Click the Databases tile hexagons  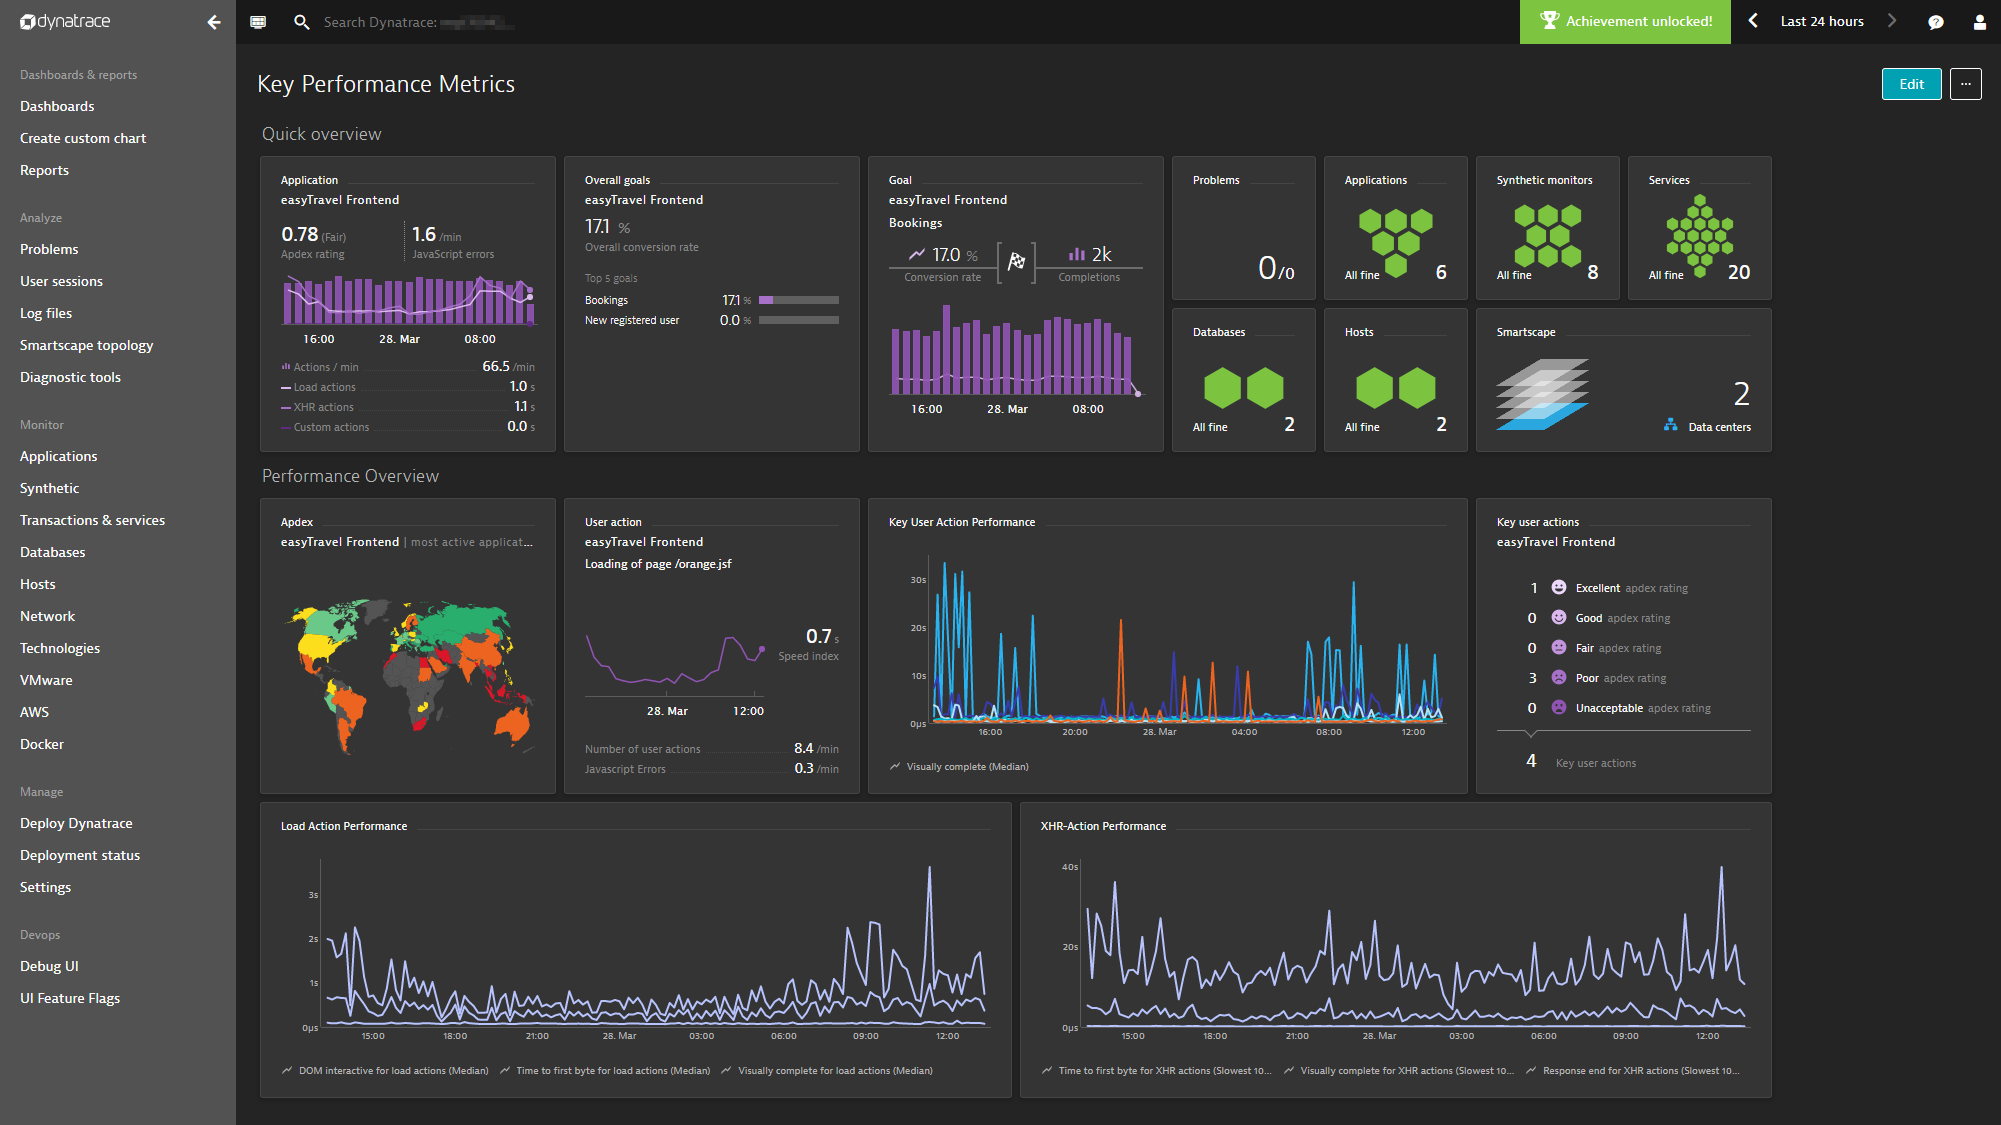pyautogui.click(x=1243, y=388)
